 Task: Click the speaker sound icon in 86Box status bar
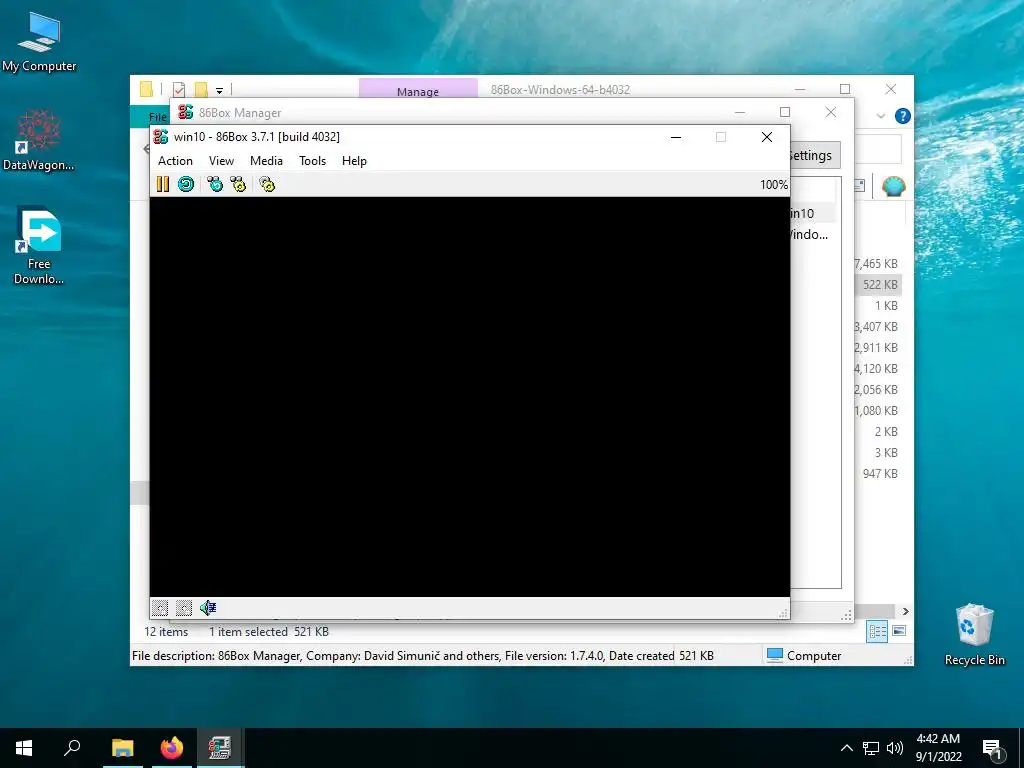[208, 608]
